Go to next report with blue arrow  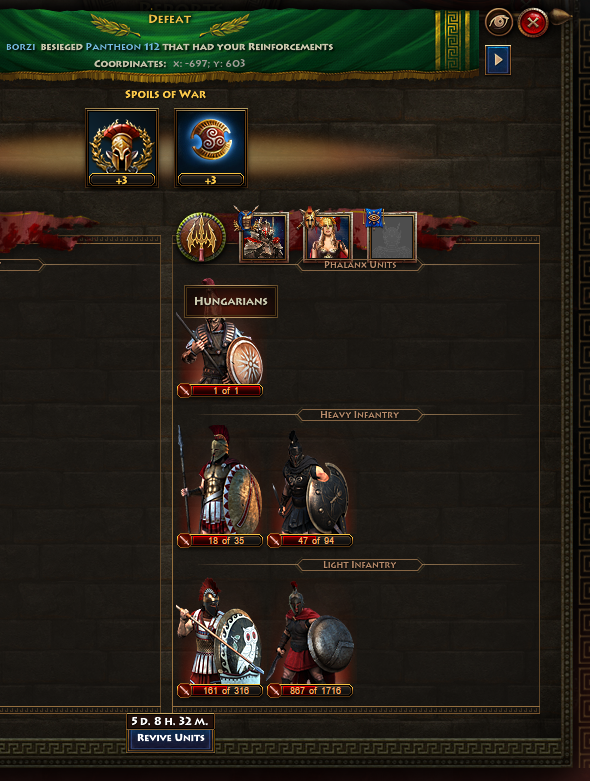498,60
